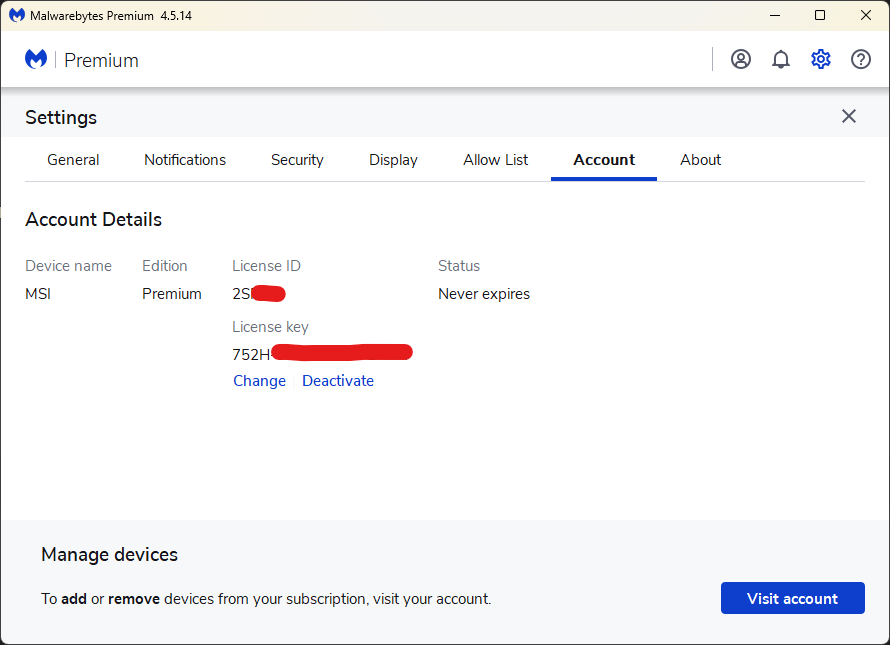Open the help question mark icon
890x645 pixels.
(860, 59)
